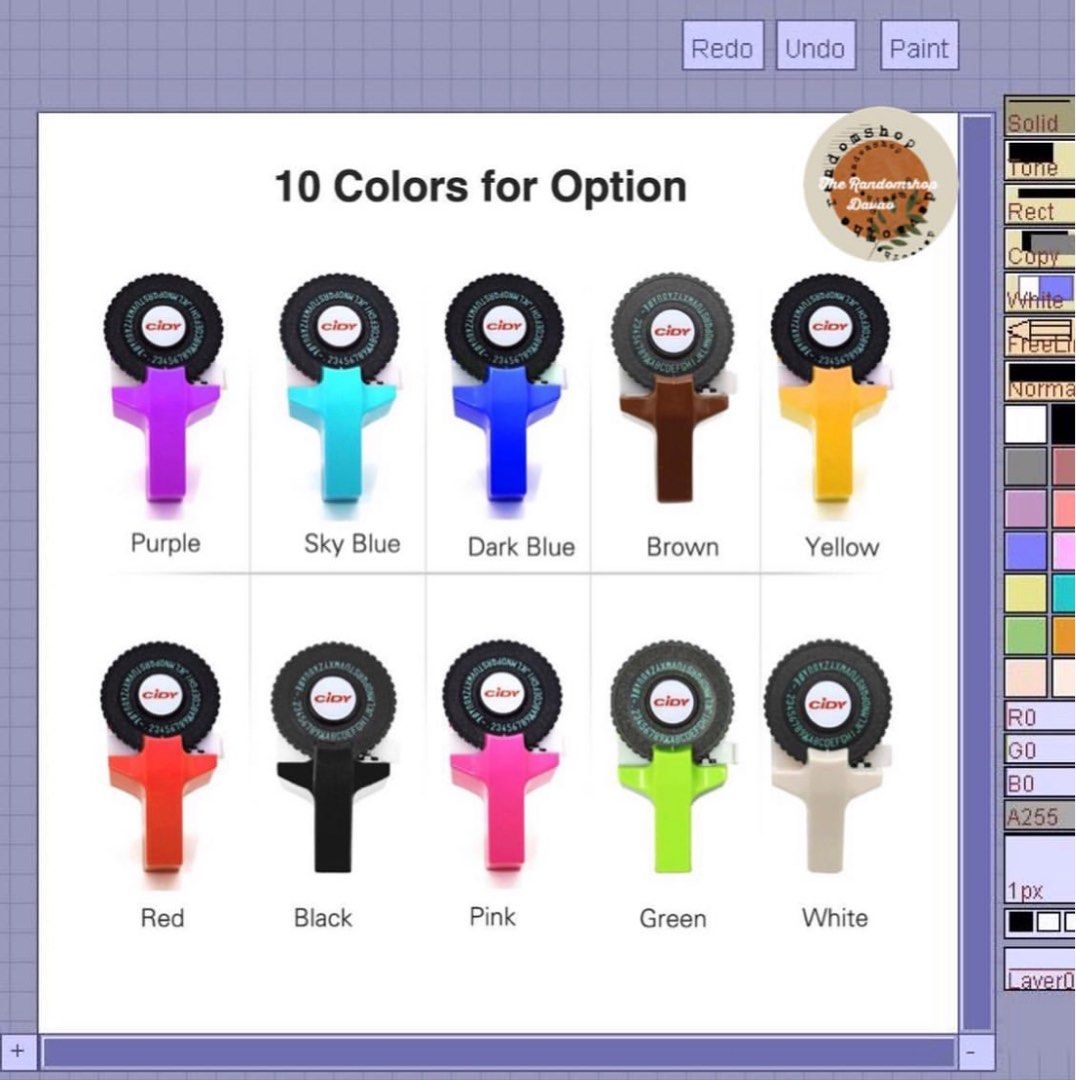Choose the FreeLine drawing mode
The width and height of the screenshot is (1076, 1080).
click(x=1040, y=337)
